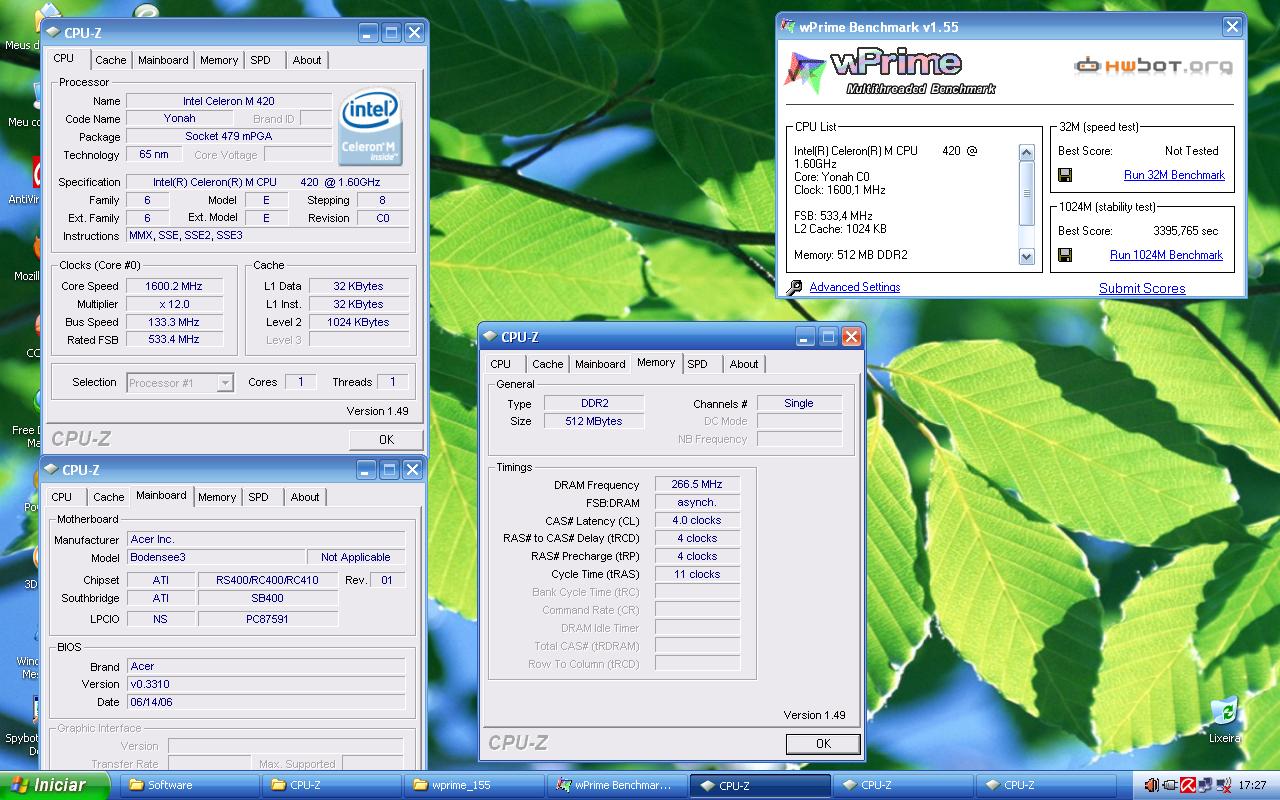Select the CPU tab in the Timings CPU-Z window
1280x800 pixels.
point(501,364)
